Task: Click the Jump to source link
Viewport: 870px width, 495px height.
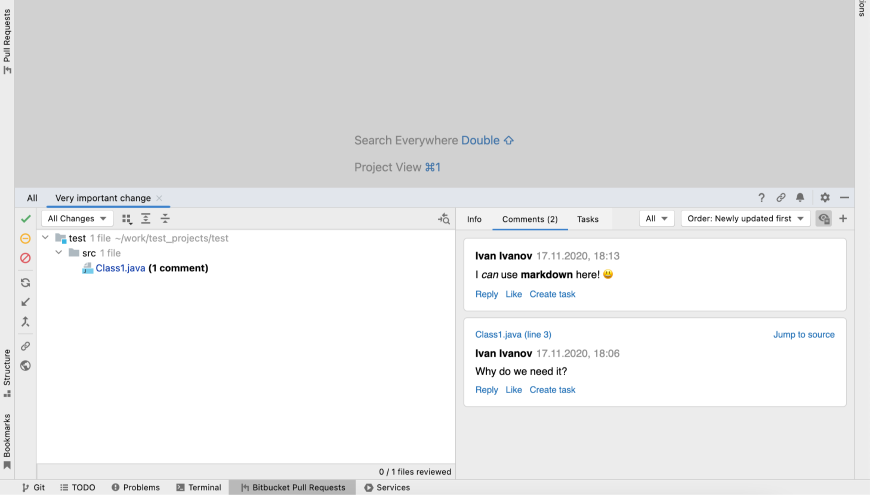Action: click(803, 334)
